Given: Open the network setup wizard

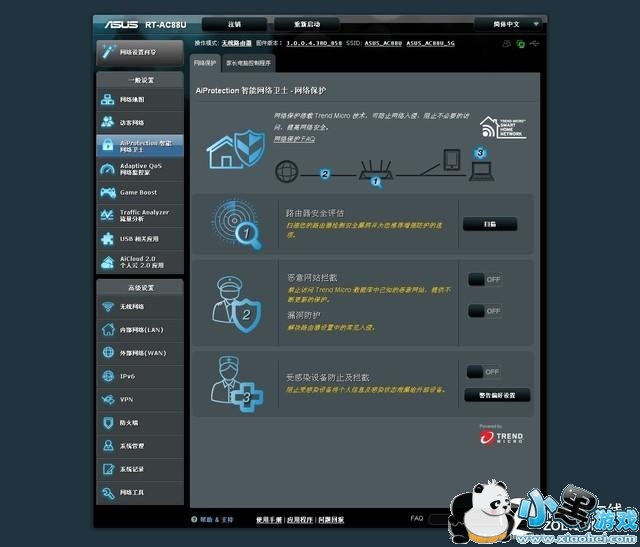Looking at the screenshot, I should coord(140,52).
